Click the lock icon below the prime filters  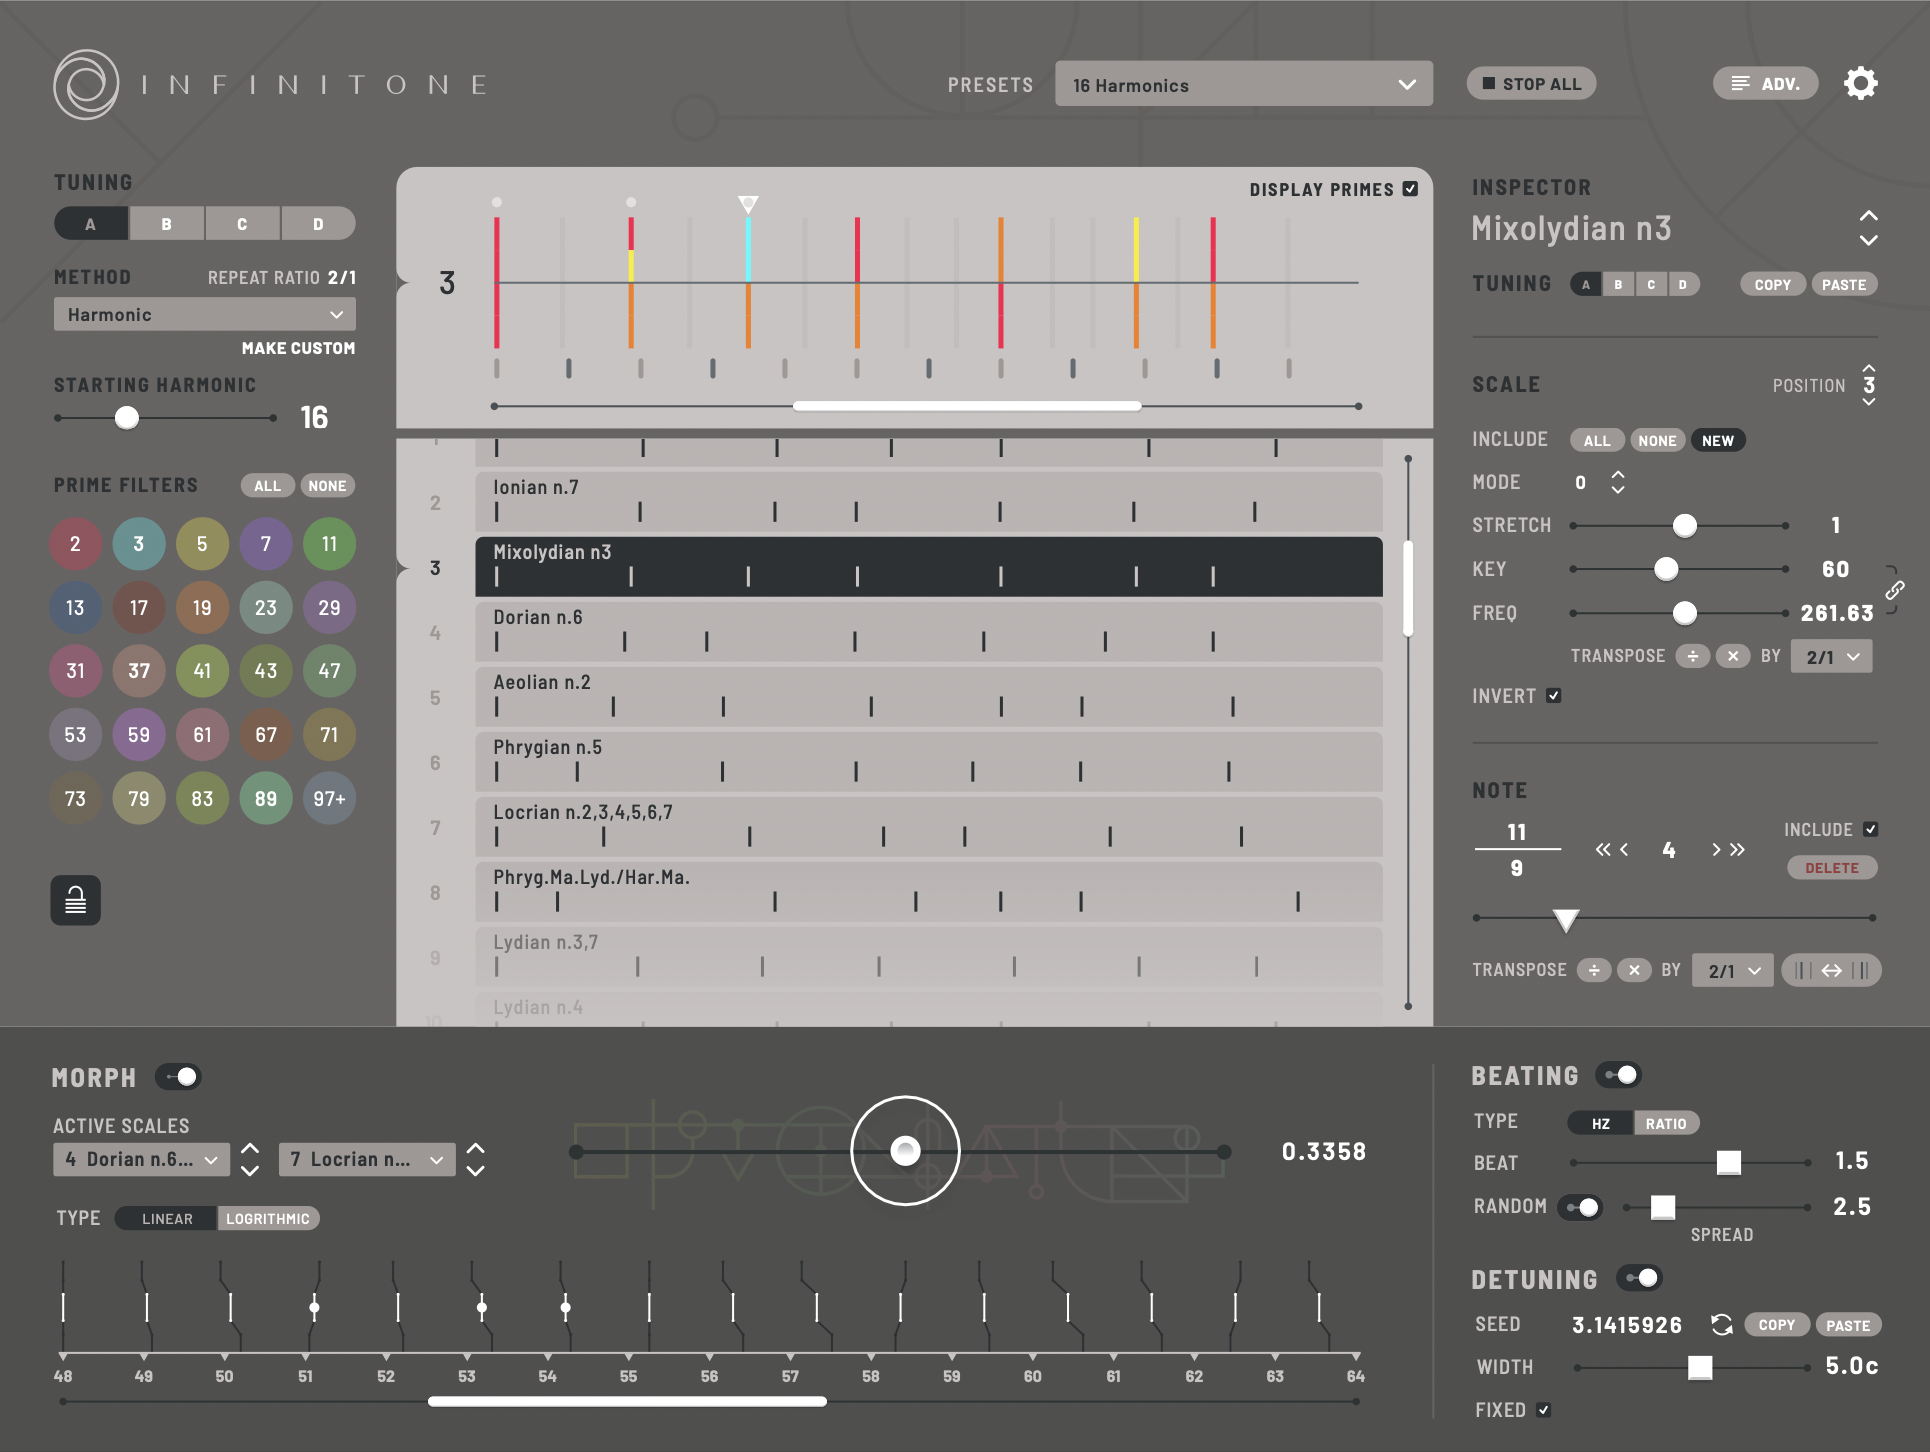[75, 900]
